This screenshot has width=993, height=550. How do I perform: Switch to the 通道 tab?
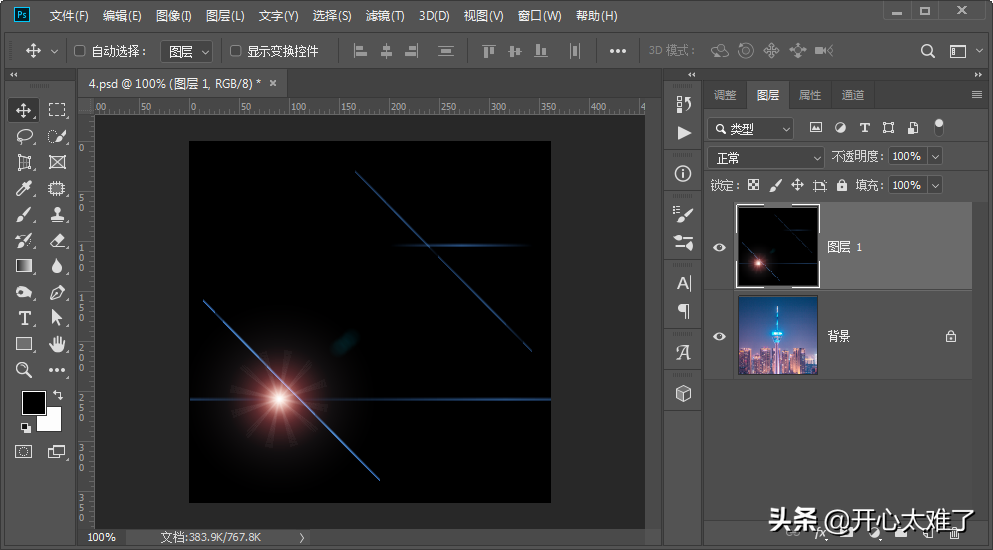[x=852, y=95]
